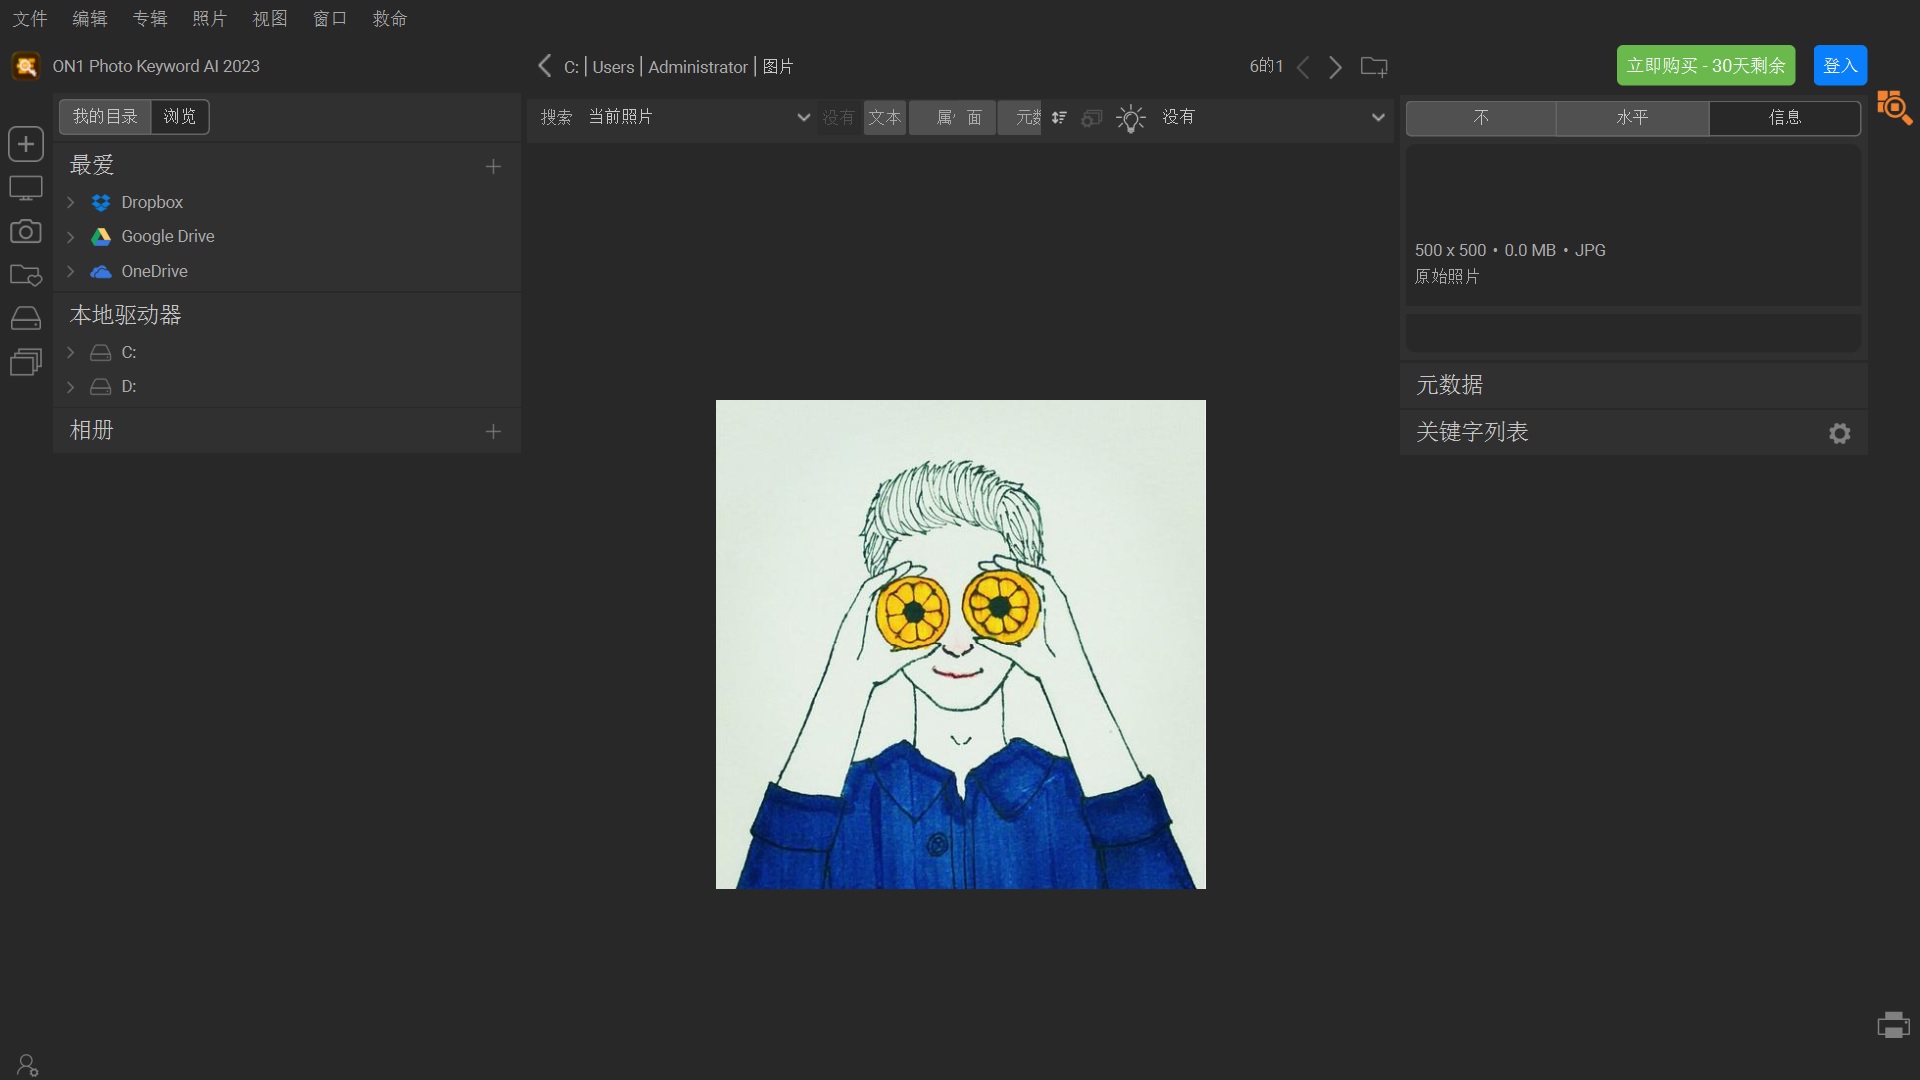Click the ON1 Photo Keyword AI logo
The image size is (1920, 1080).
(x=26, y=66)
